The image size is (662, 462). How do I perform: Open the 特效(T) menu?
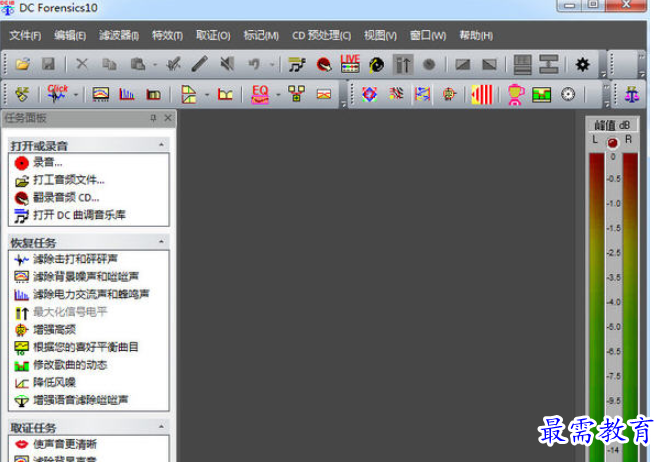167,35
